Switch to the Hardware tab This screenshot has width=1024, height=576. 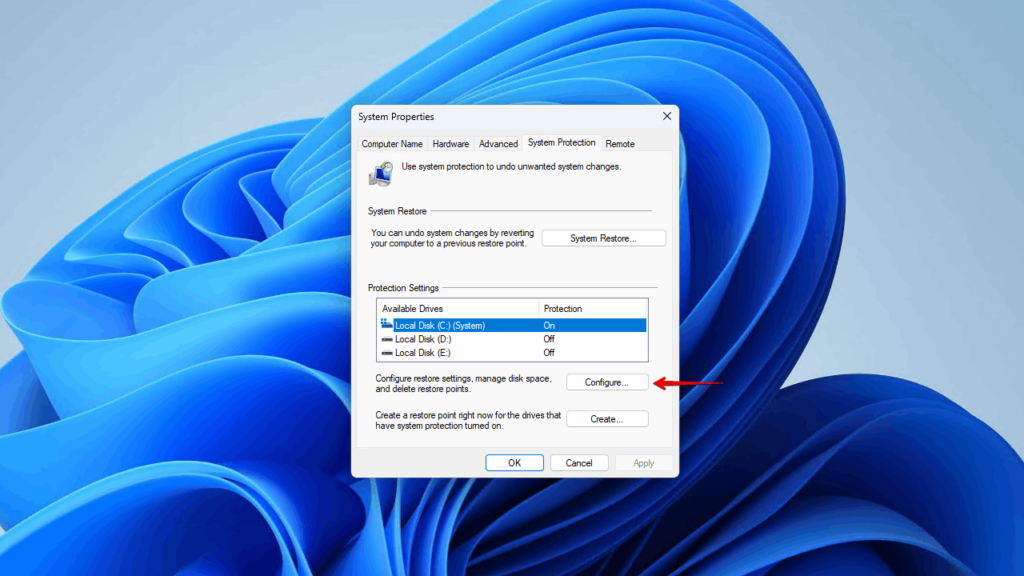click(x=450, y=143)
